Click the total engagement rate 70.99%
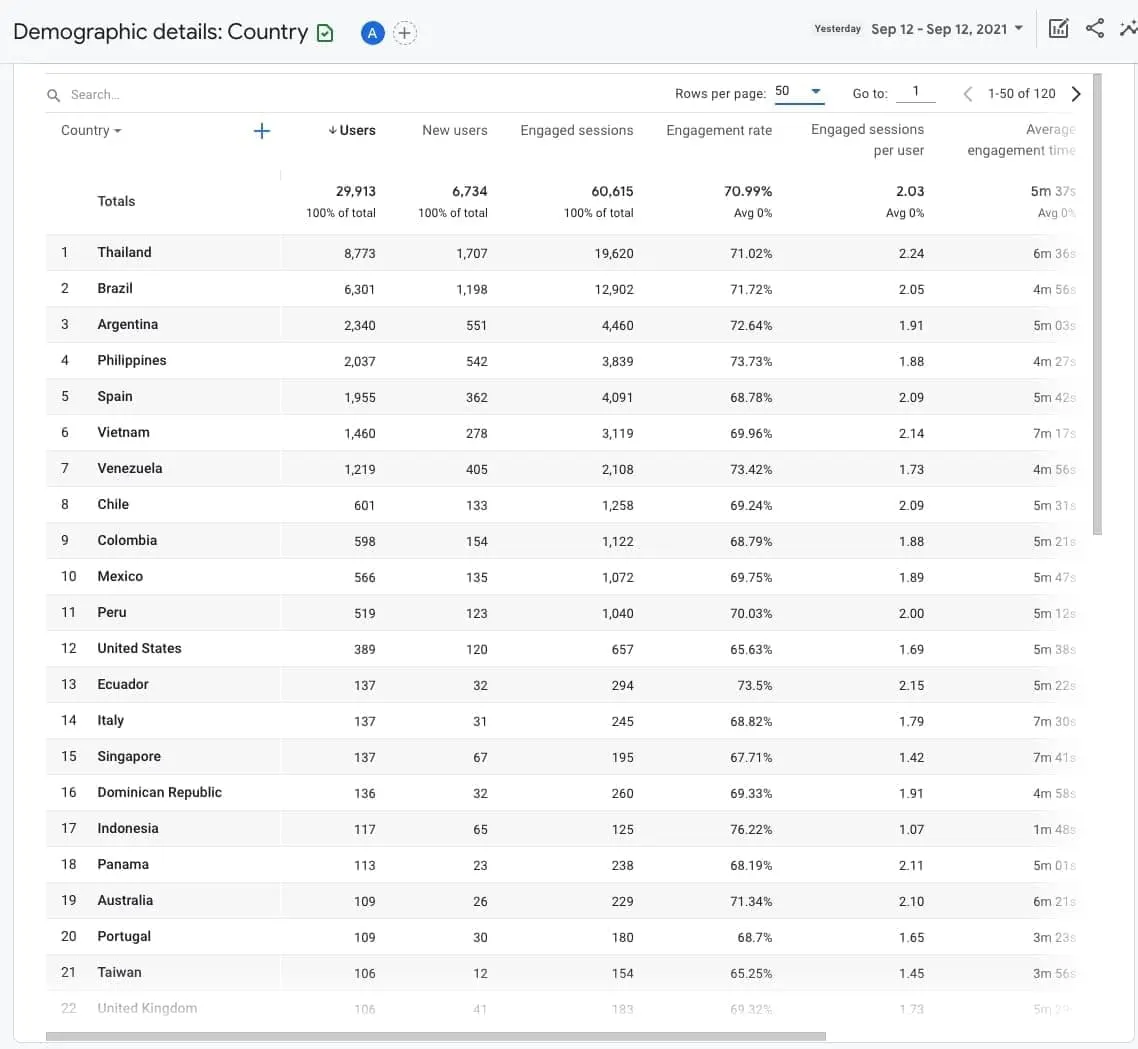 pyautogui.click(x=748, y=192)
